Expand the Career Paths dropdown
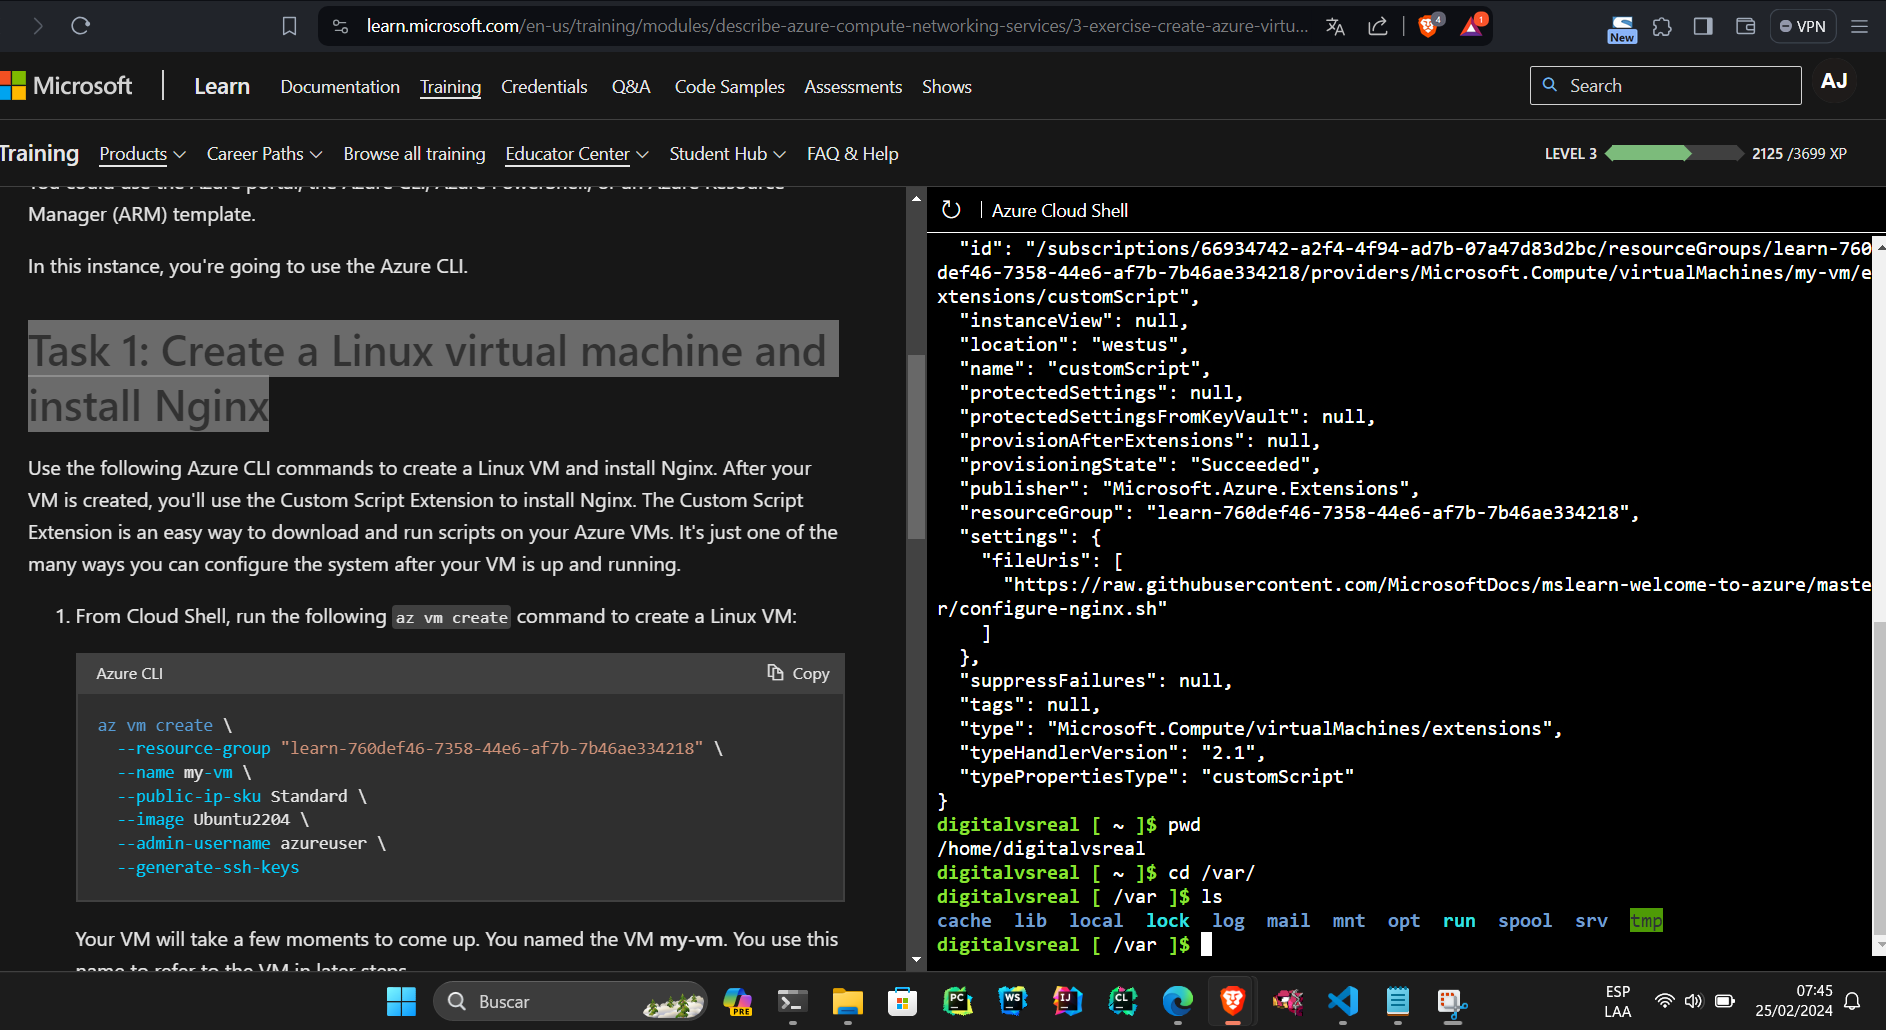Screen dimensions: 1886x1030 (264, 154)
